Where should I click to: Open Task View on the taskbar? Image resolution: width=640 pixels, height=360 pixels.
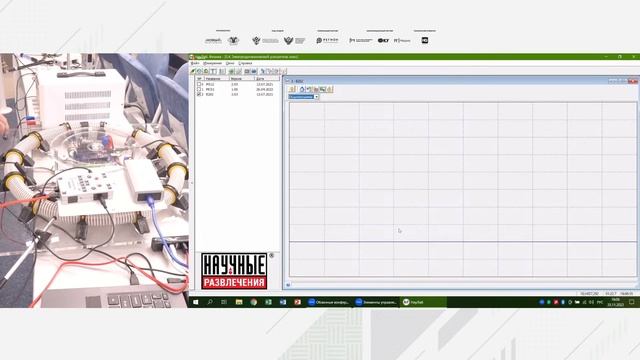(224, 302)
